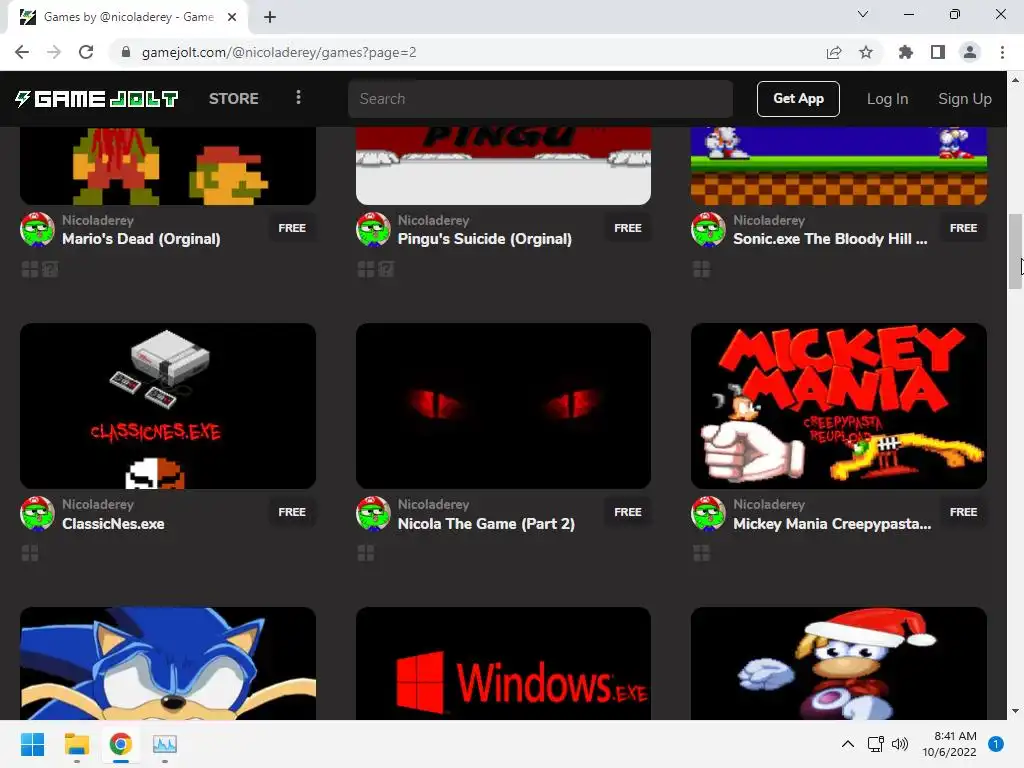Open a new browser tab
Screen dimensions: 1024x768
(270, 17)
